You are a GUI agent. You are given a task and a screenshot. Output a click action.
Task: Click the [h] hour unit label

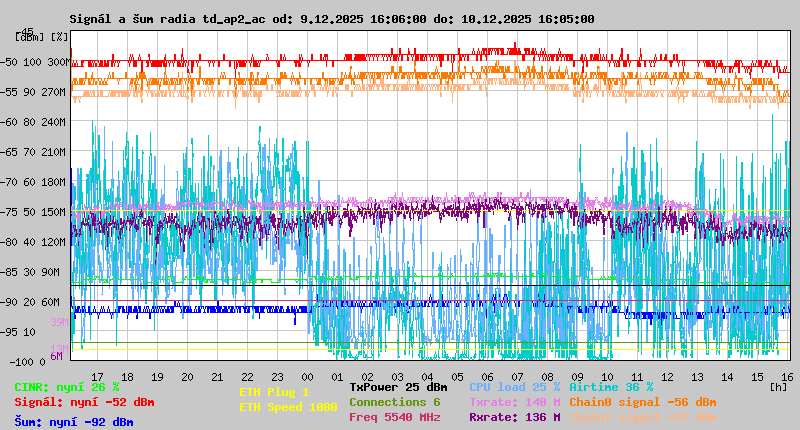pyautogui.click(x=778, y=386)
